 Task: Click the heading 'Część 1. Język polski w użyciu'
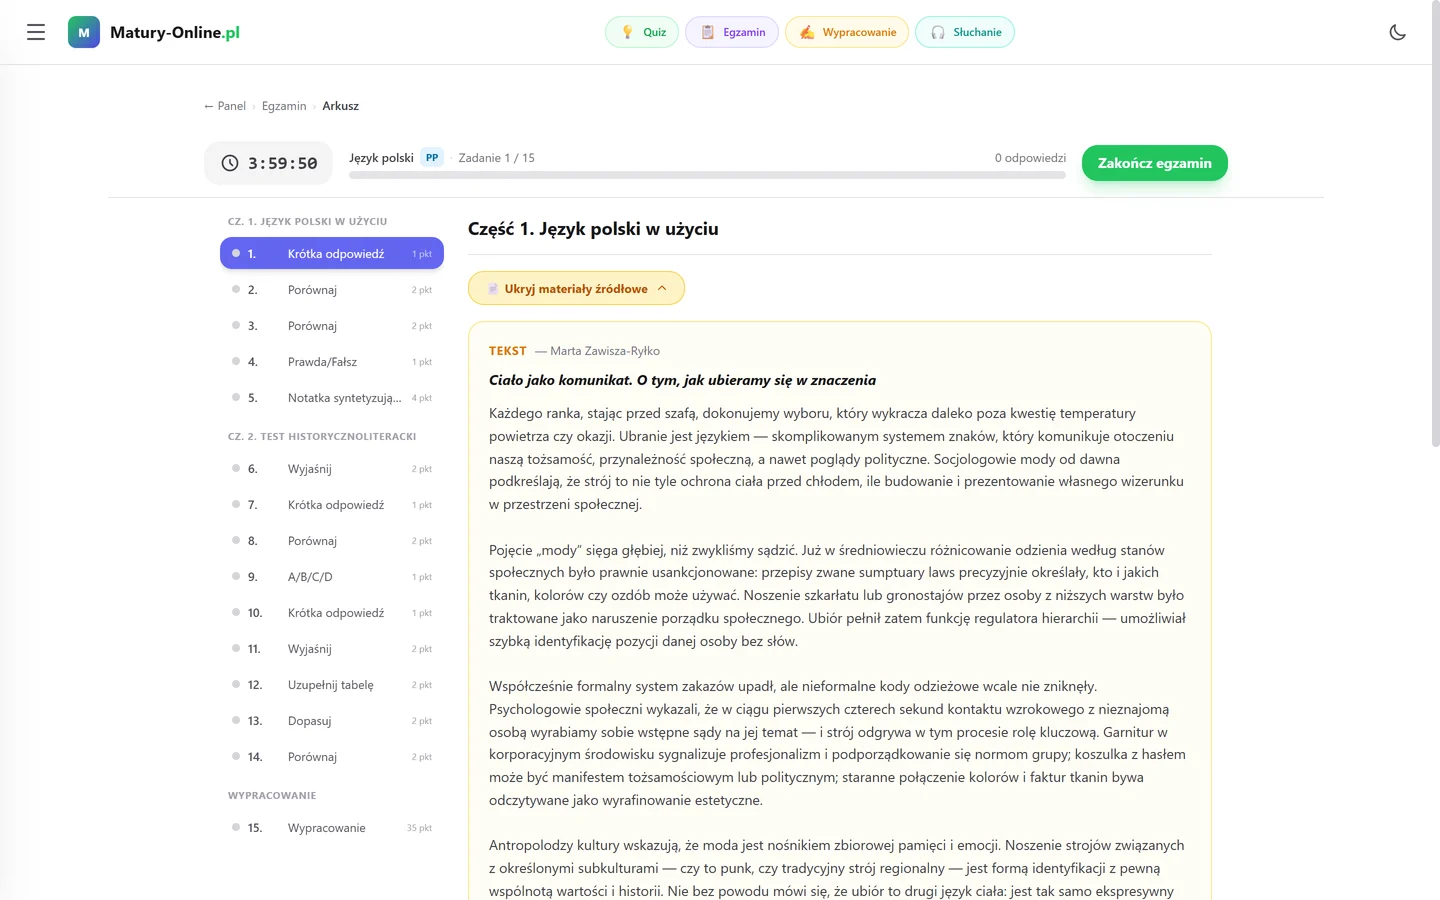(593, 229)
